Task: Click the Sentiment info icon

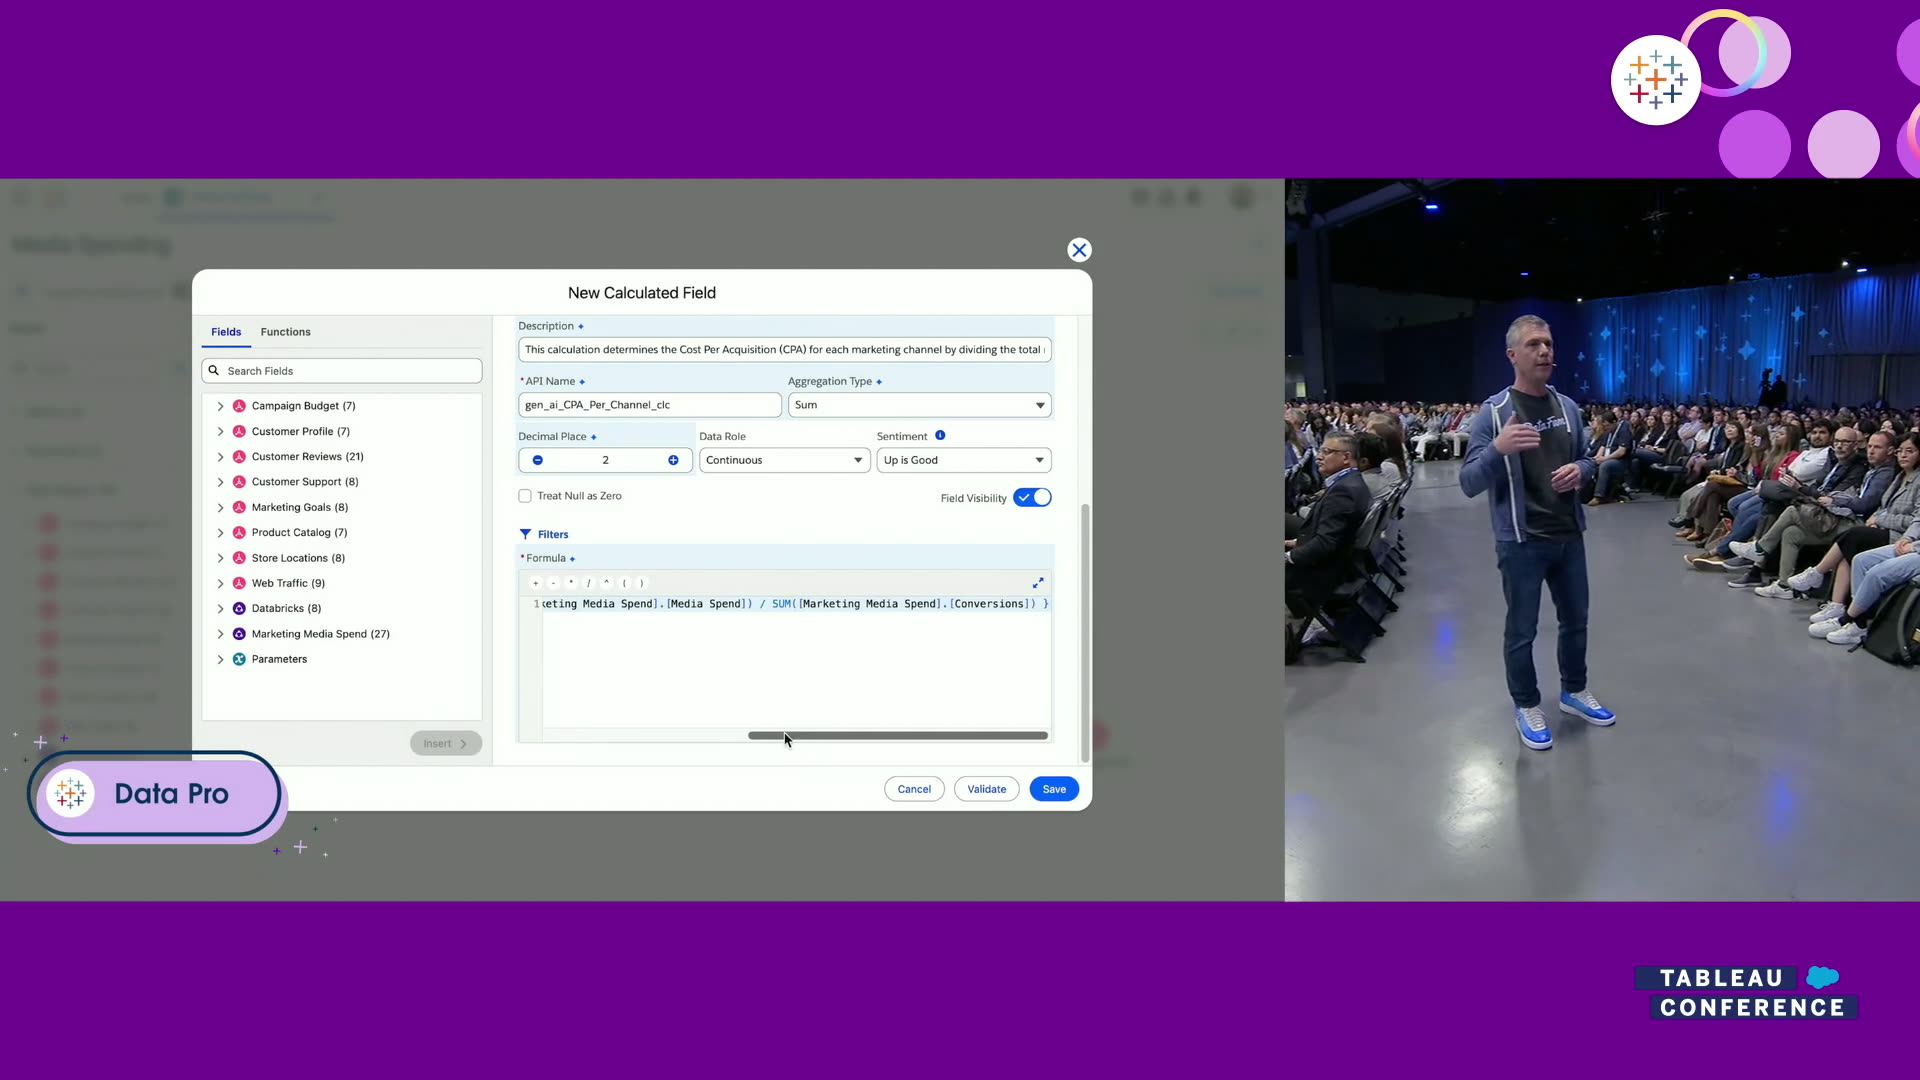Action: pos(940,436)
